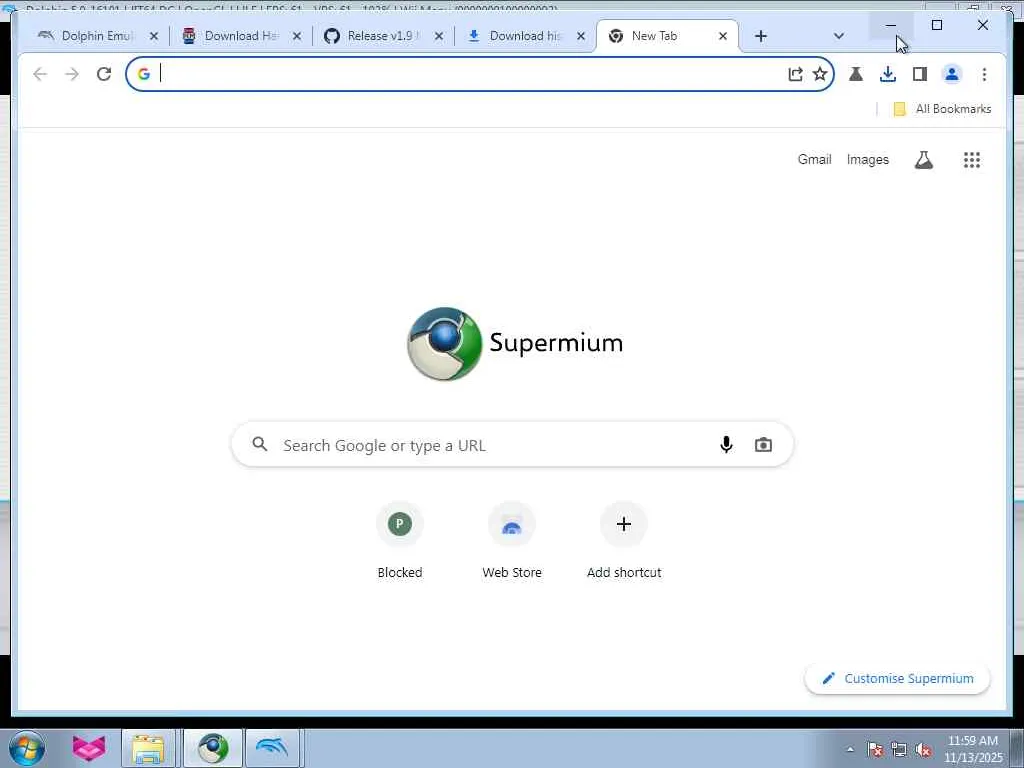This screenshot has width=1024, height=768.
Task: Close the New Tab tab
Action: 722,36
